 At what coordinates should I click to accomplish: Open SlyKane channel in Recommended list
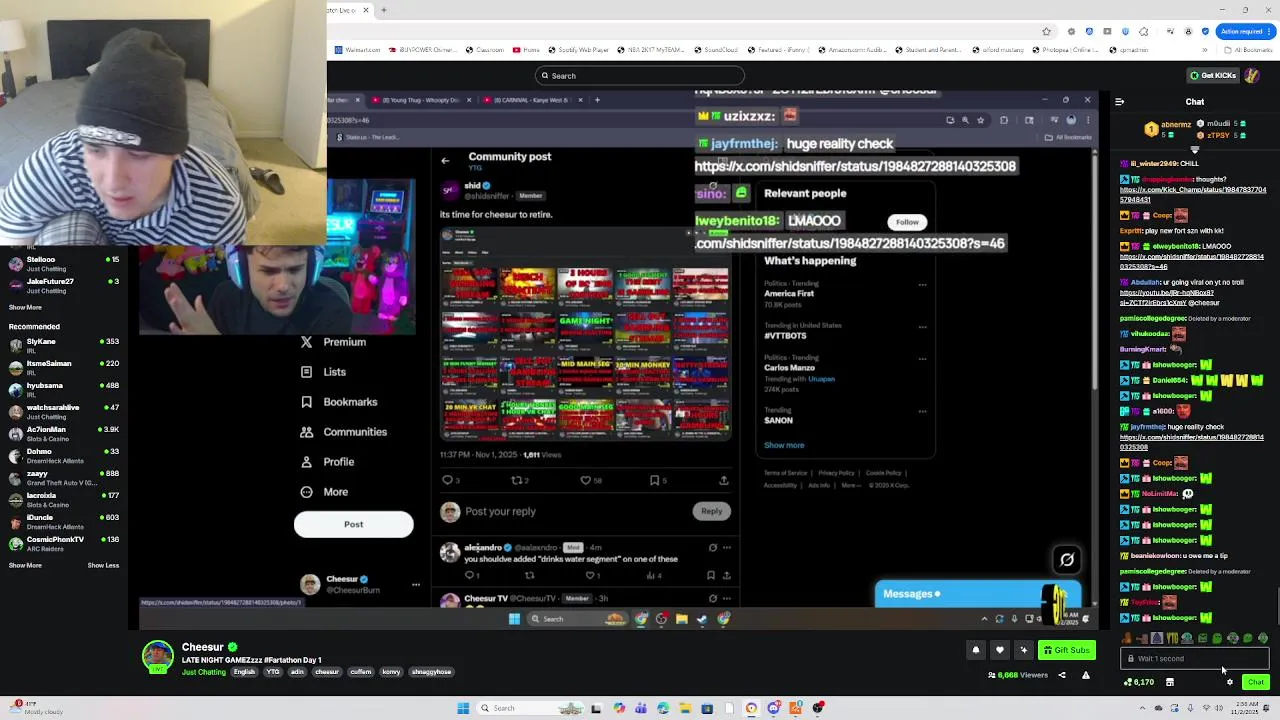tap(64, 345)
